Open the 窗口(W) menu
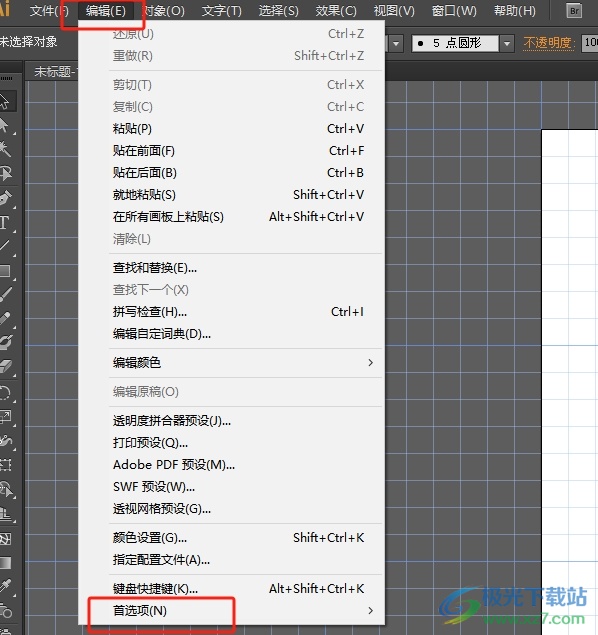This screenshot has height=635, width=598. click(x=454, y=11)
